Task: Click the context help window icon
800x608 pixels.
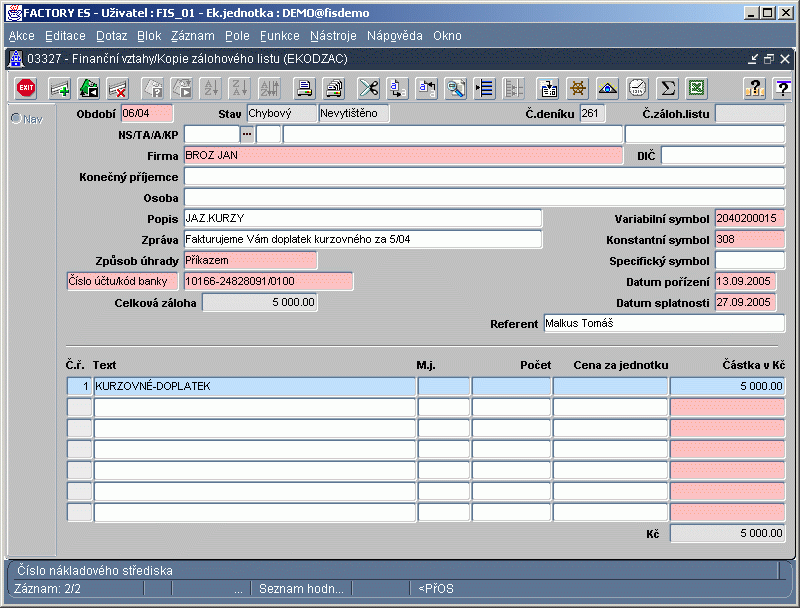Action: click(x=783, y=88)
